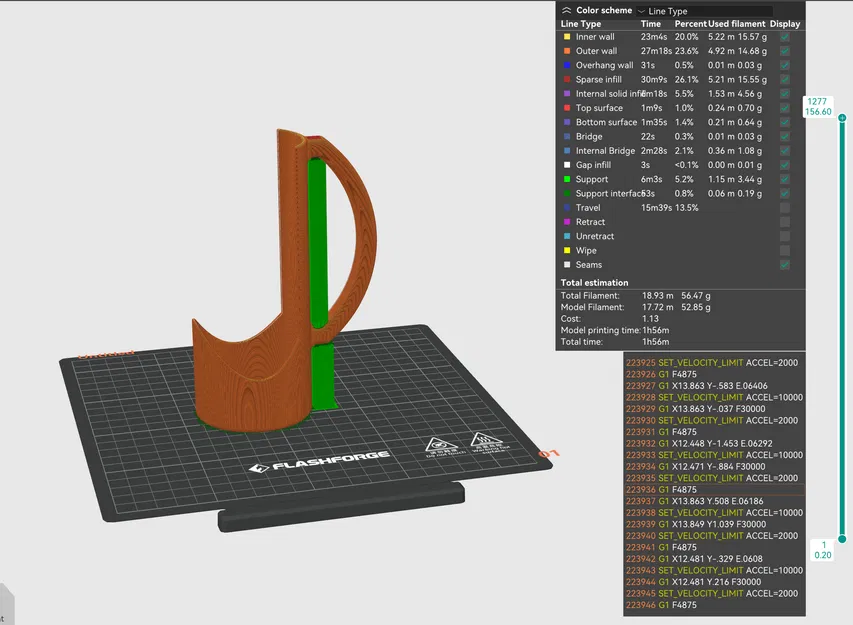Image resolution: width=853 pixels, height=625 pixels.
Task: Toggle the Support display checkbox off
Action: [x=785, y=180]
